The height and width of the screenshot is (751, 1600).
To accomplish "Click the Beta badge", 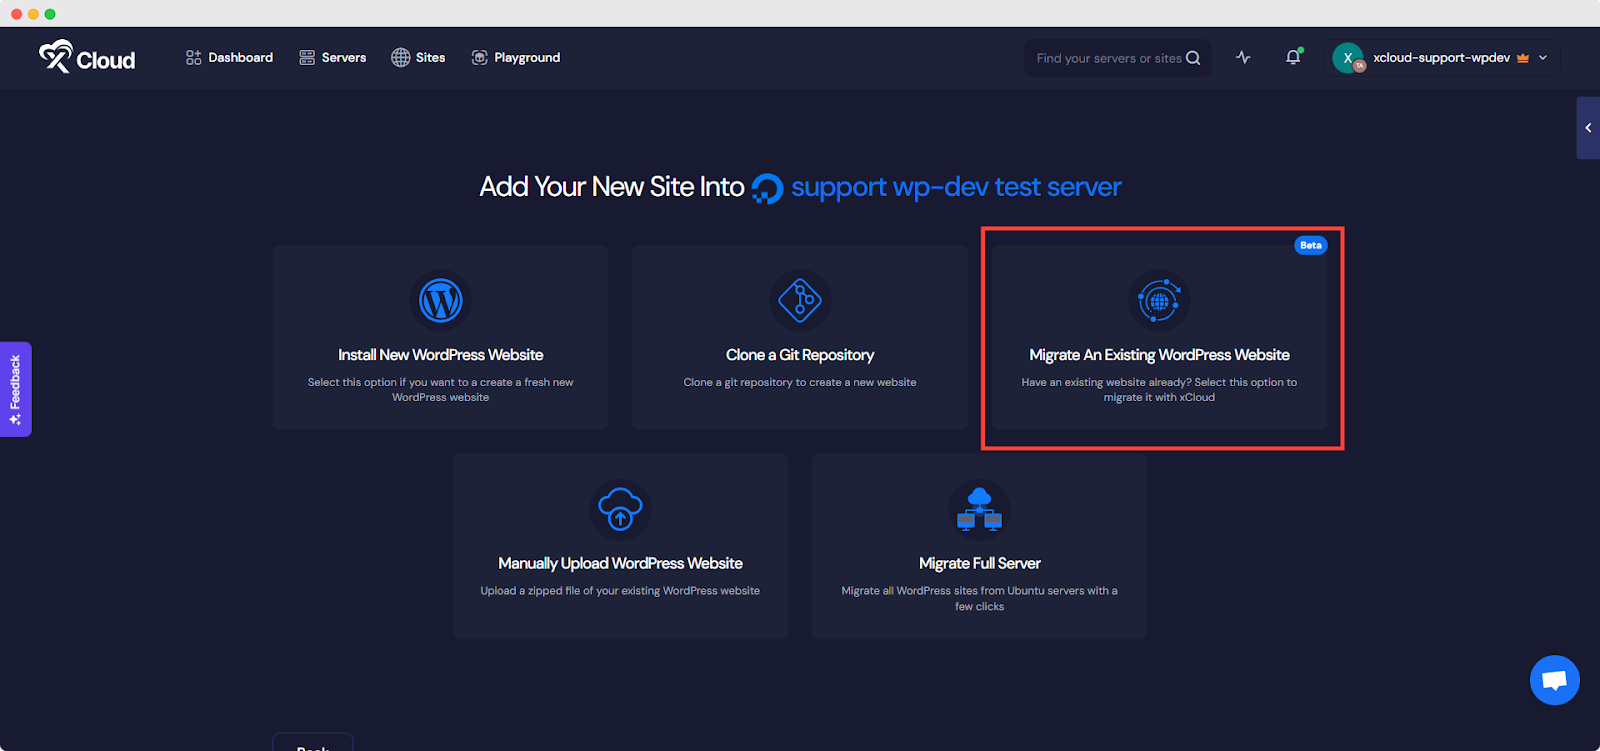I will coord(1311,245).
